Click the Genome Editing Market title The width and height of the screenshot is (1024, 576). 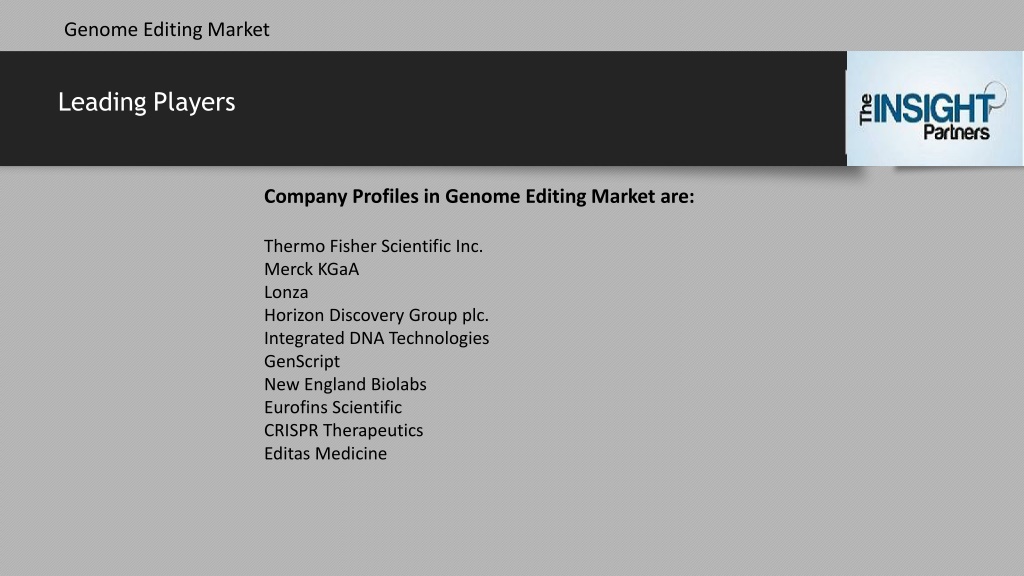(x=167, y=30)
